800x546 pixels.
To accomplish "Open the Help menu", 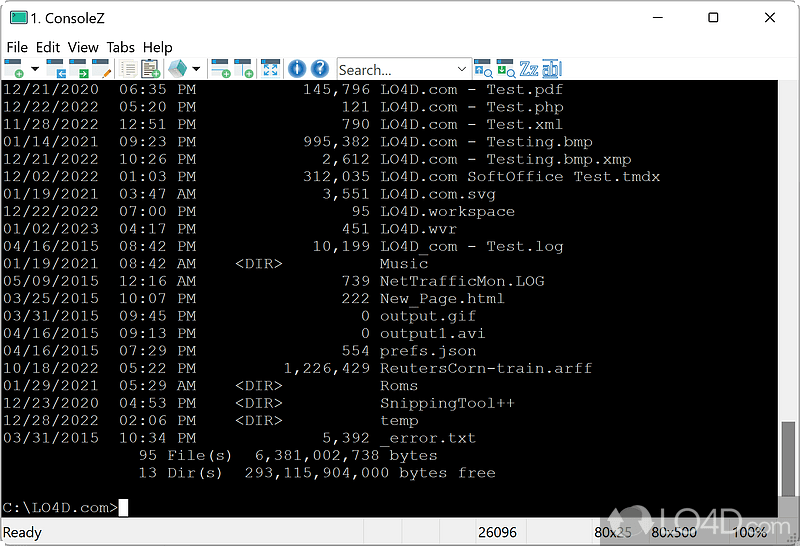I will point(158,47).
